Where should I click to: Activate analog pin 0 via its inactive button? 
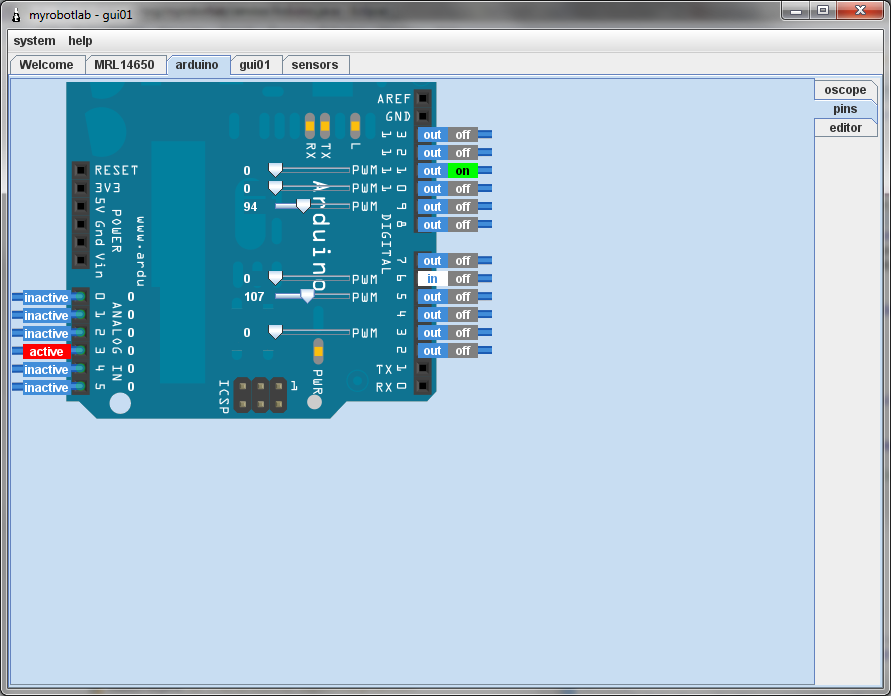47,297
